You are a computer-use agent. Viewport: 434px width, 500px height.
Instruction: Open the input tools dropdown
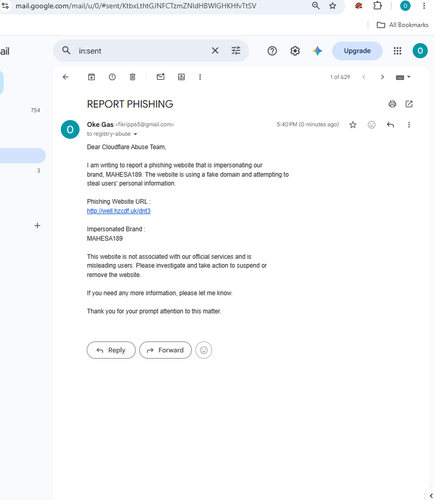[x=403, y=77]
